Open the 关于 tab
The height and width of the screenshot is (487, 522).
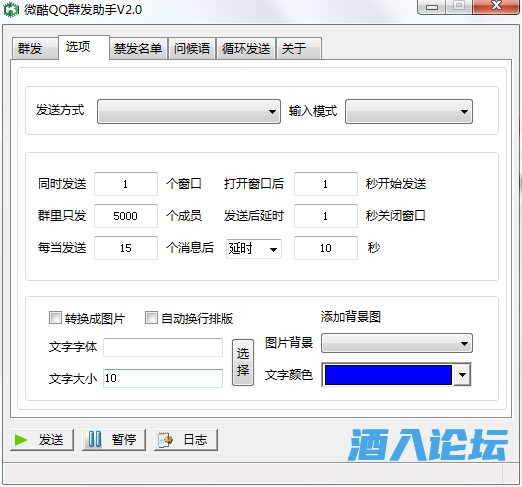click(299, 48)
